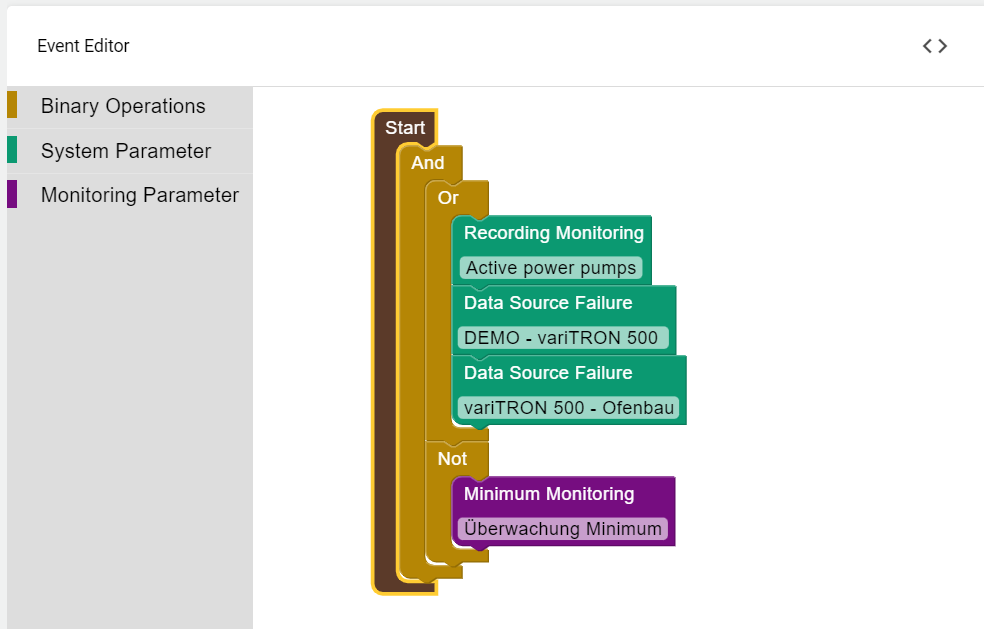Open the Active power pumps dropdown
This screenshot has height=629, width=984.
(x=551, y=268)
